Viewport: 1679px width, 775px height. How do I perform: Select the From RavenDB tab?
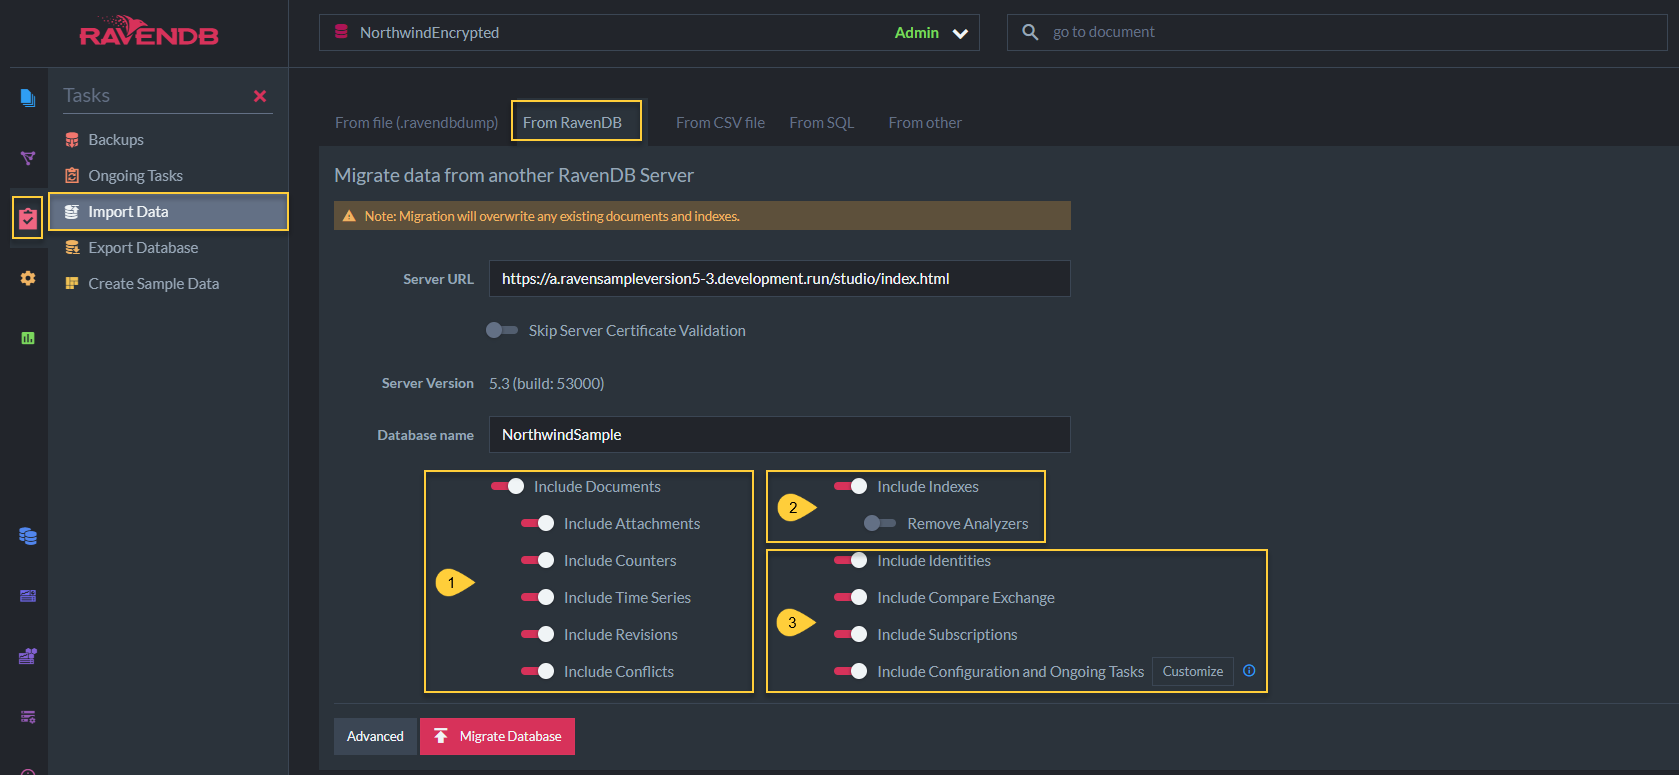click(572, 123)
